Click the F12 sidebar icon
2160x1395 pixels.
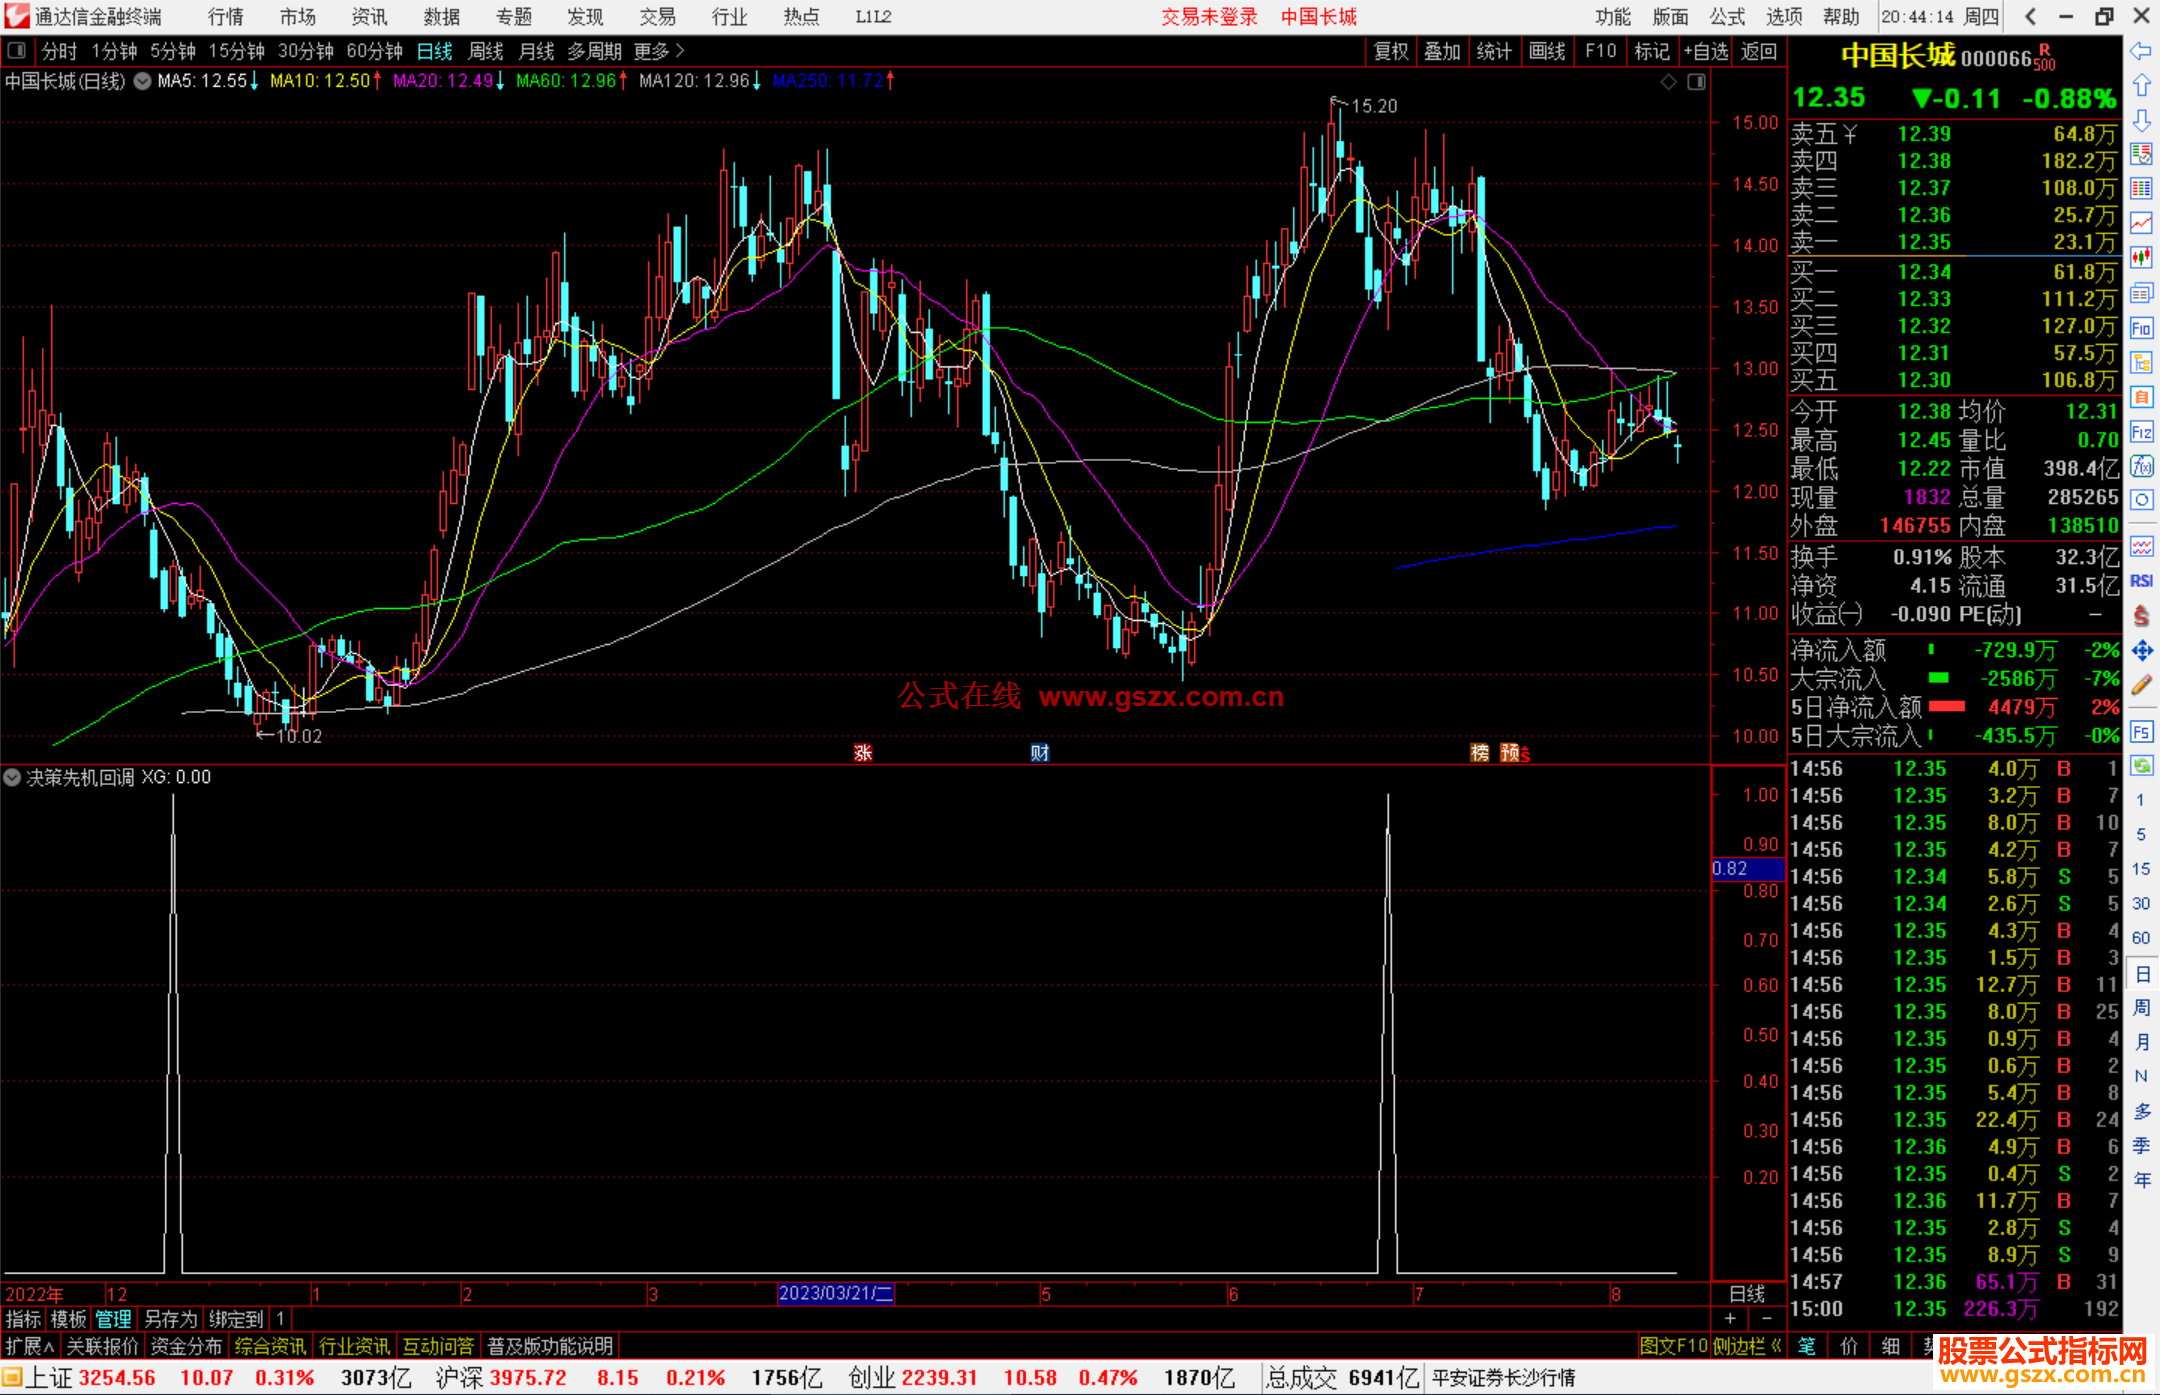click(x=2141, y=432)
